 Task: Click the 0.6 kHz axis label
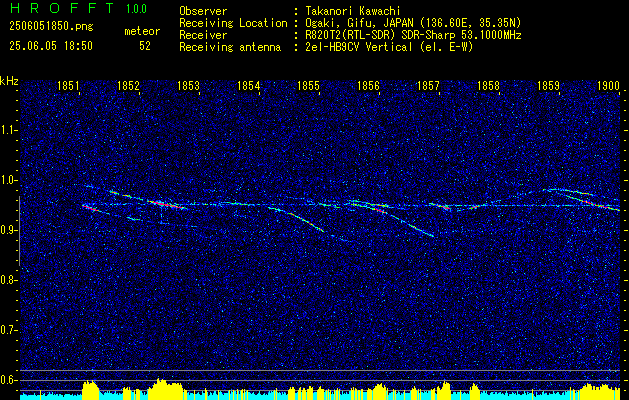pos(8,380)
